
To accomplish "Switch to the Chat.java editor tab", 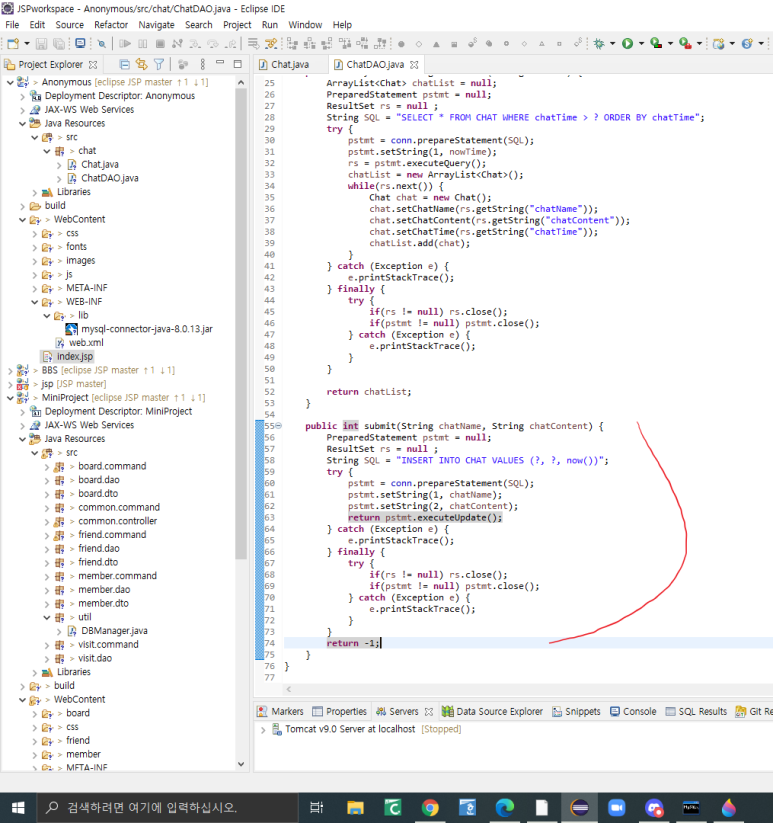I will pos(290,65).
